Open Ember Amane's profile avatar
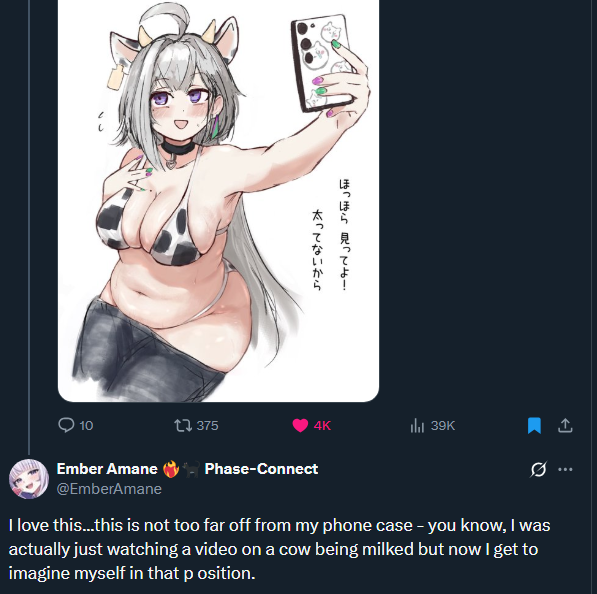 coord(29,479)
